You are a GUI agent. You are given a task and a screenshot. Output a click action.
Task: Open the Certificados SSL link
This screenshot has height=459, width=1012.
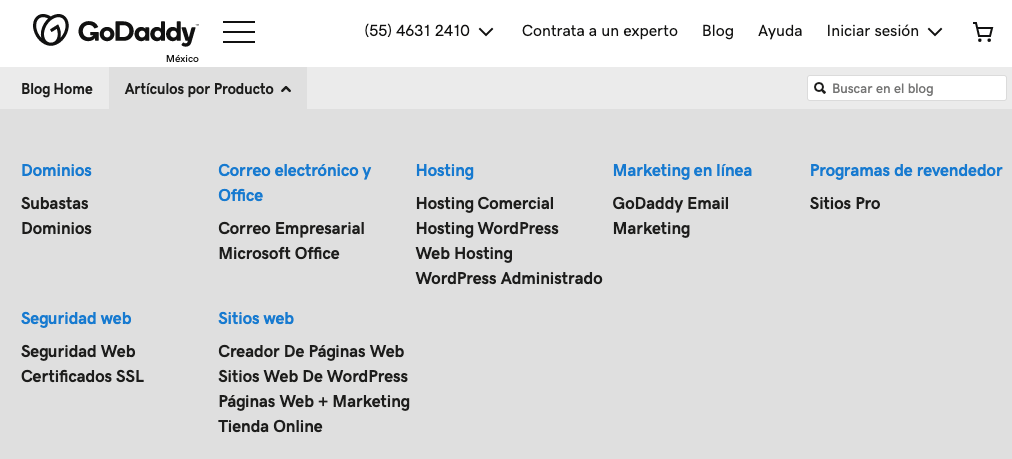[83, 376]
